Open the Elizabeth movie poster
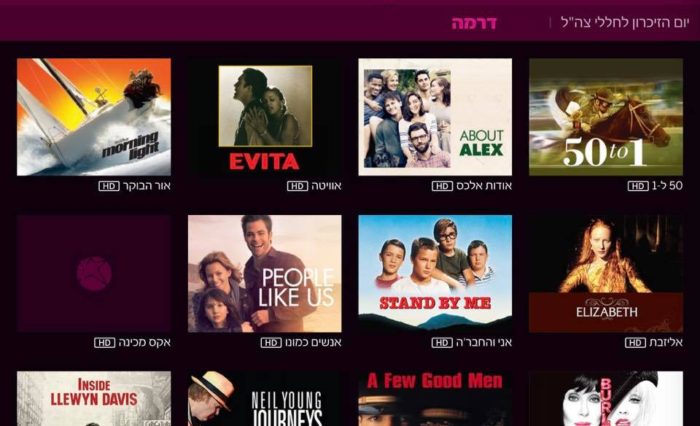Image resolution: width=700 pixels, height=426 pixels. pos(606,274)
